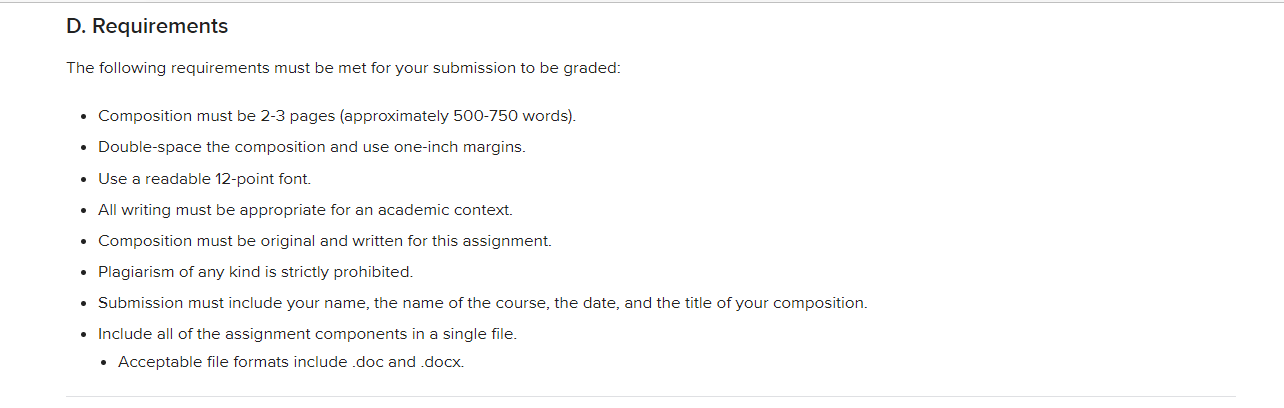
Task: Click the bullet about appropriate academic context writing
Action: coord(305,210)
